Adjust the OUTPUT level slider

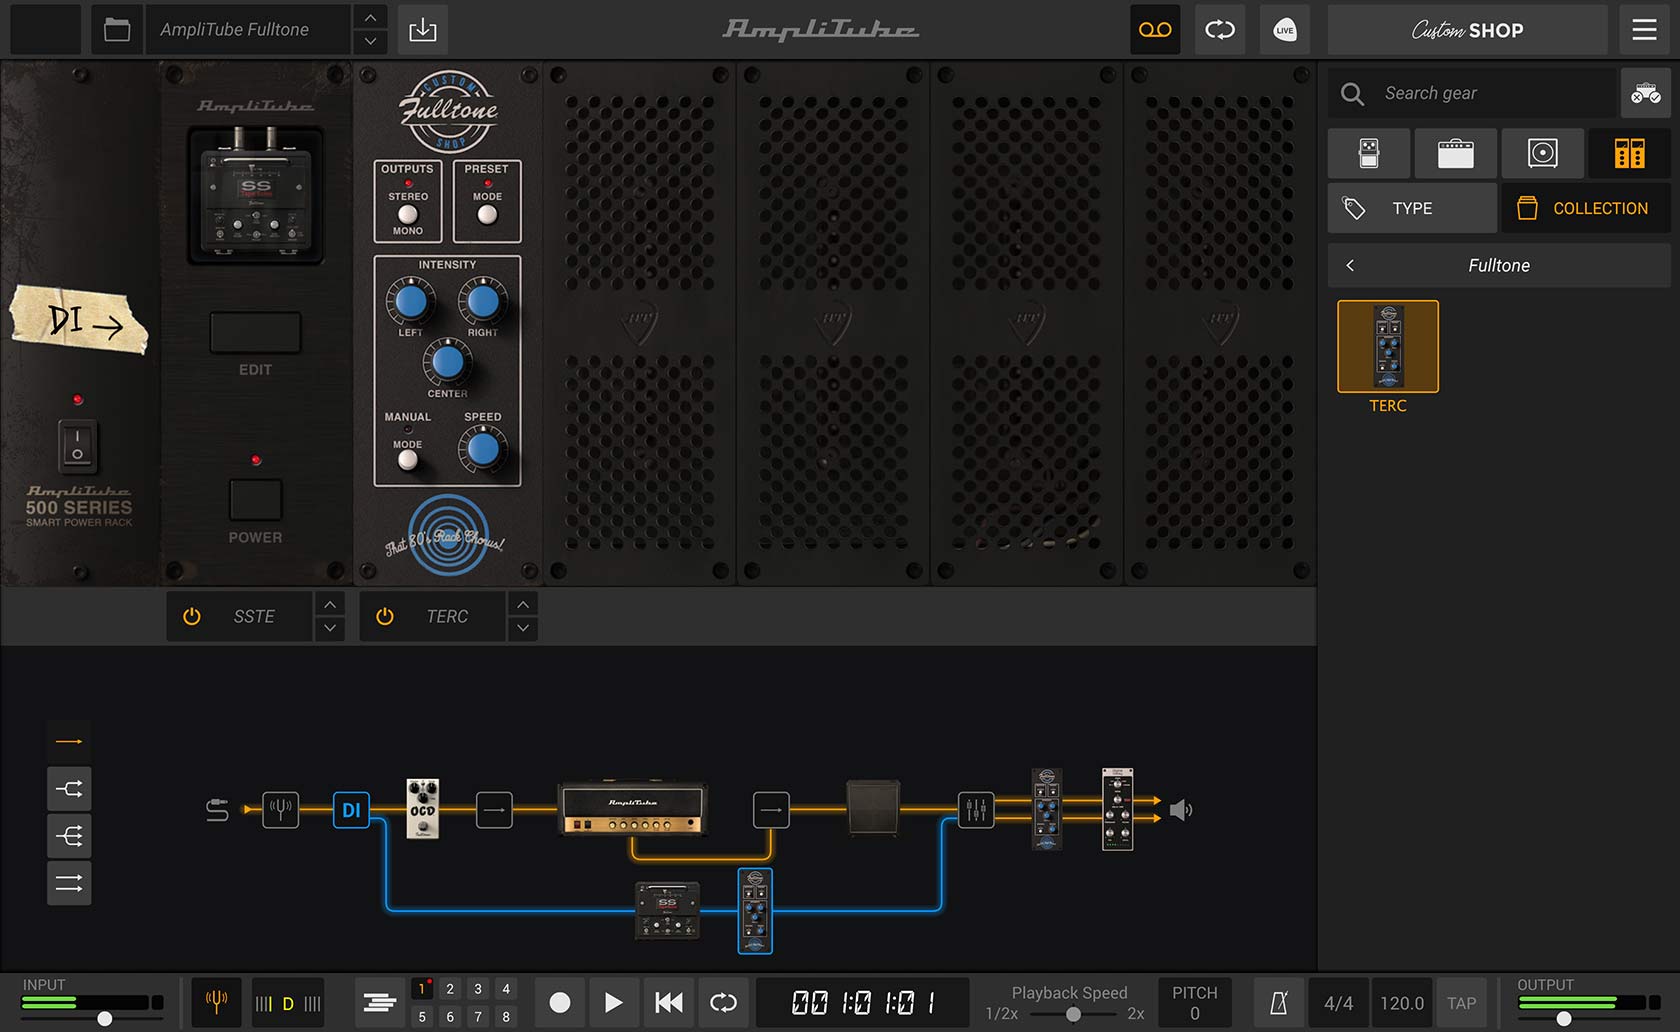(1564, 1018)
